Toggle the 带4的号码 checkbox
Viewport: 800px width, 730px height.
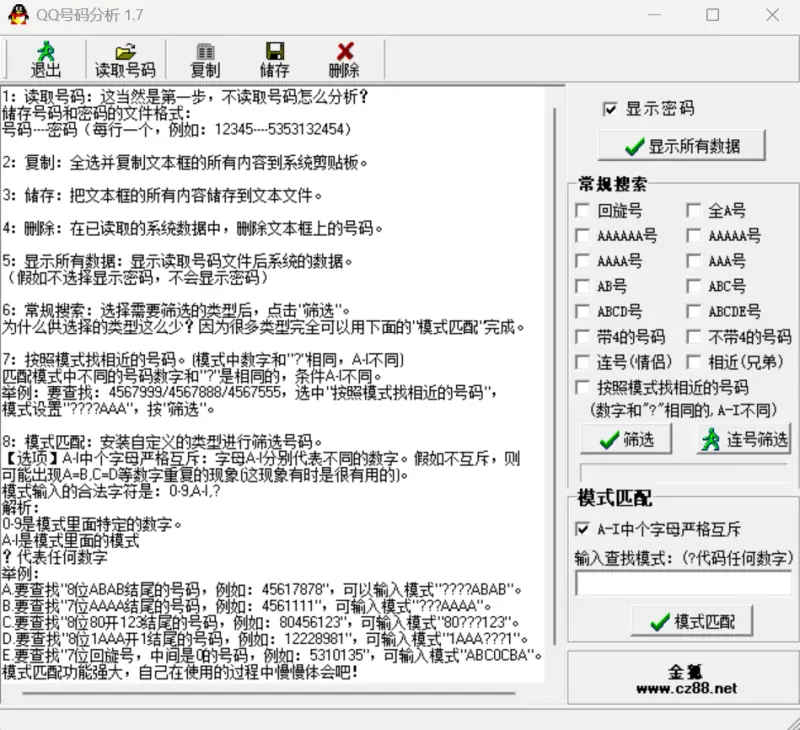[582, 337]
